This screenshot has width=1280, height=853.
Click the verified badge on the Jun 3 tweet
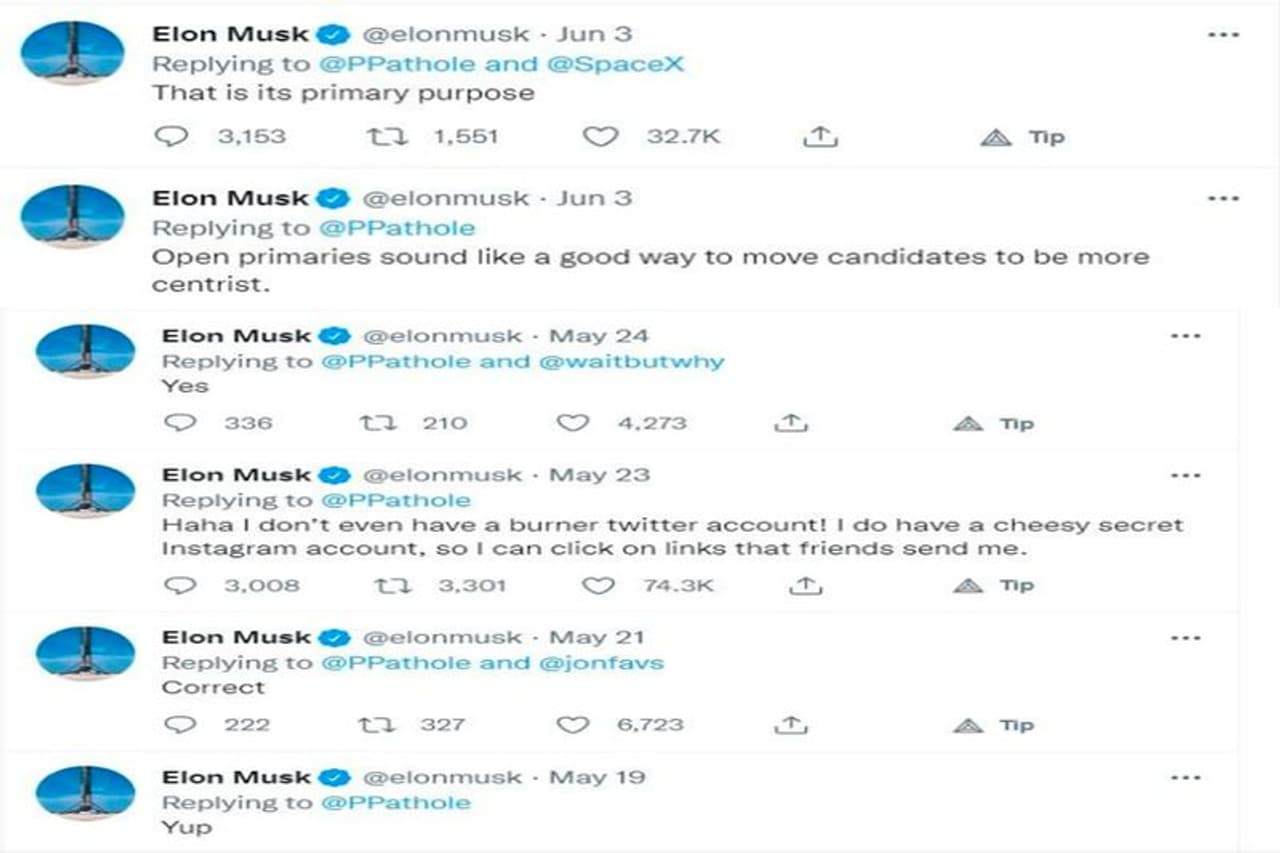click(333, 34)
